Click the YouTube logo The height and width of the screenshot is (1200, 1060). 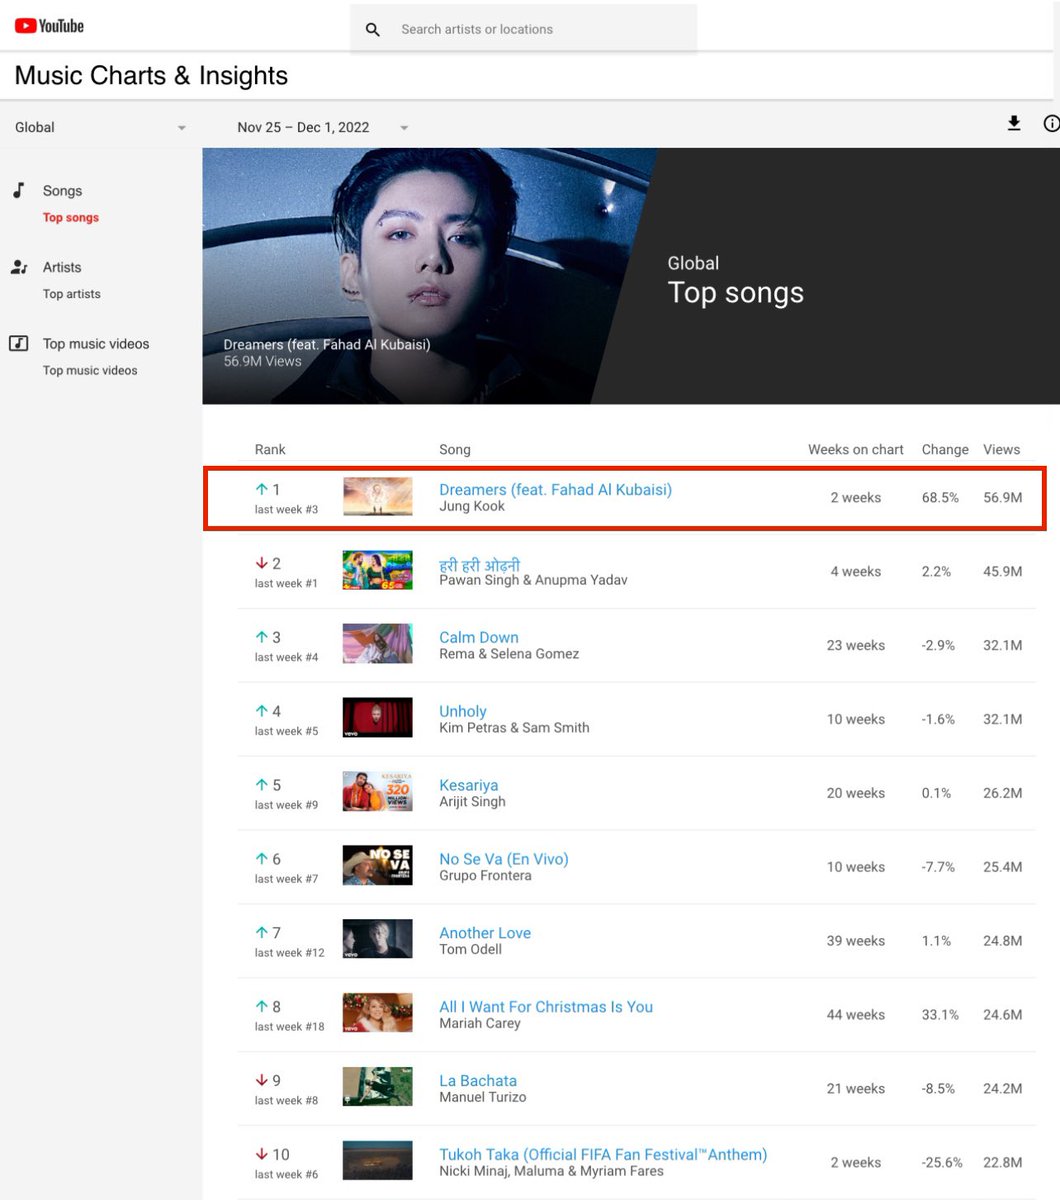click(x=49, y=27)
